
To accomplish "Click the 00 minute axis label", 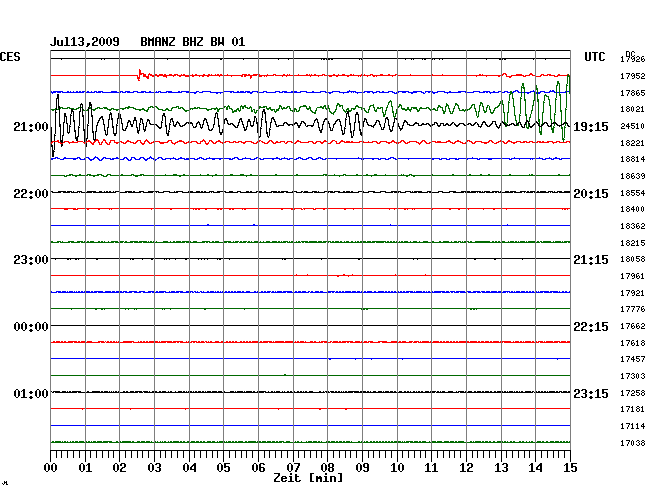I will (51, 468).
